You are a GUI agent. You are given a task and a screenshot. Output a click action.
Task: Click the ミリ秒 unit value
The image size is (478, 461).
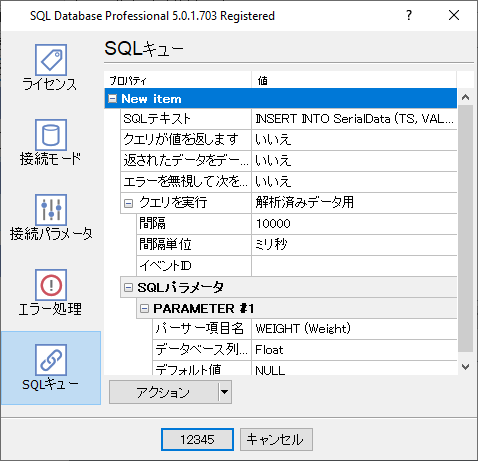point(354,245)
